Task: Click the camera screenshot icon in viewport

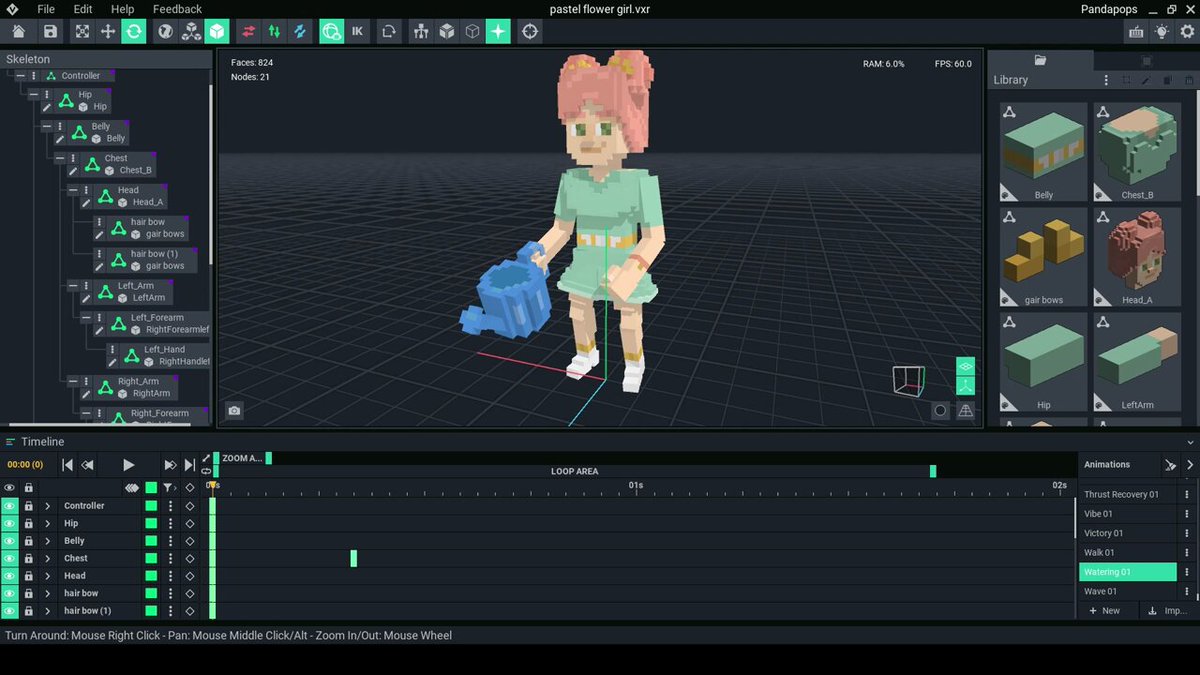Action: 234,410
